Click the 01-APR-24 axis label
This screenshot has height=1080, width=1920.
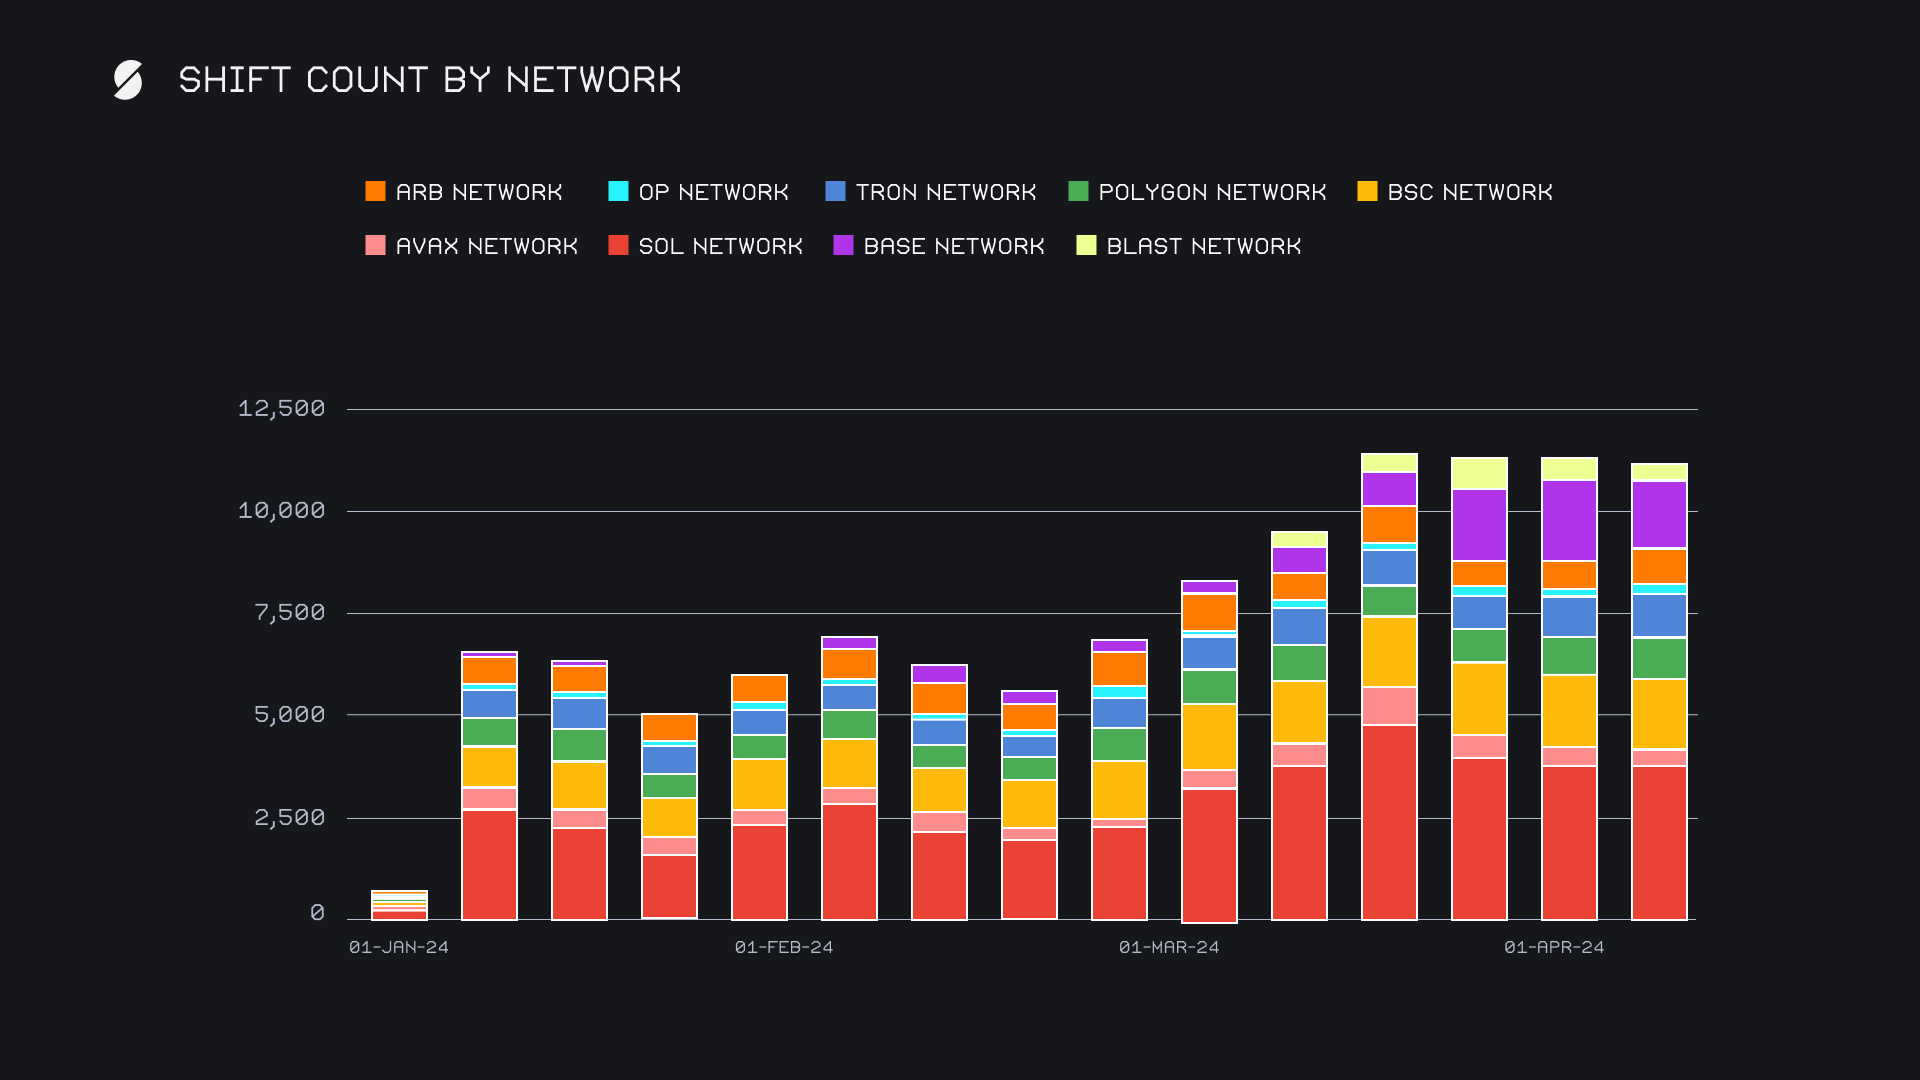(x=1554, y=947)
